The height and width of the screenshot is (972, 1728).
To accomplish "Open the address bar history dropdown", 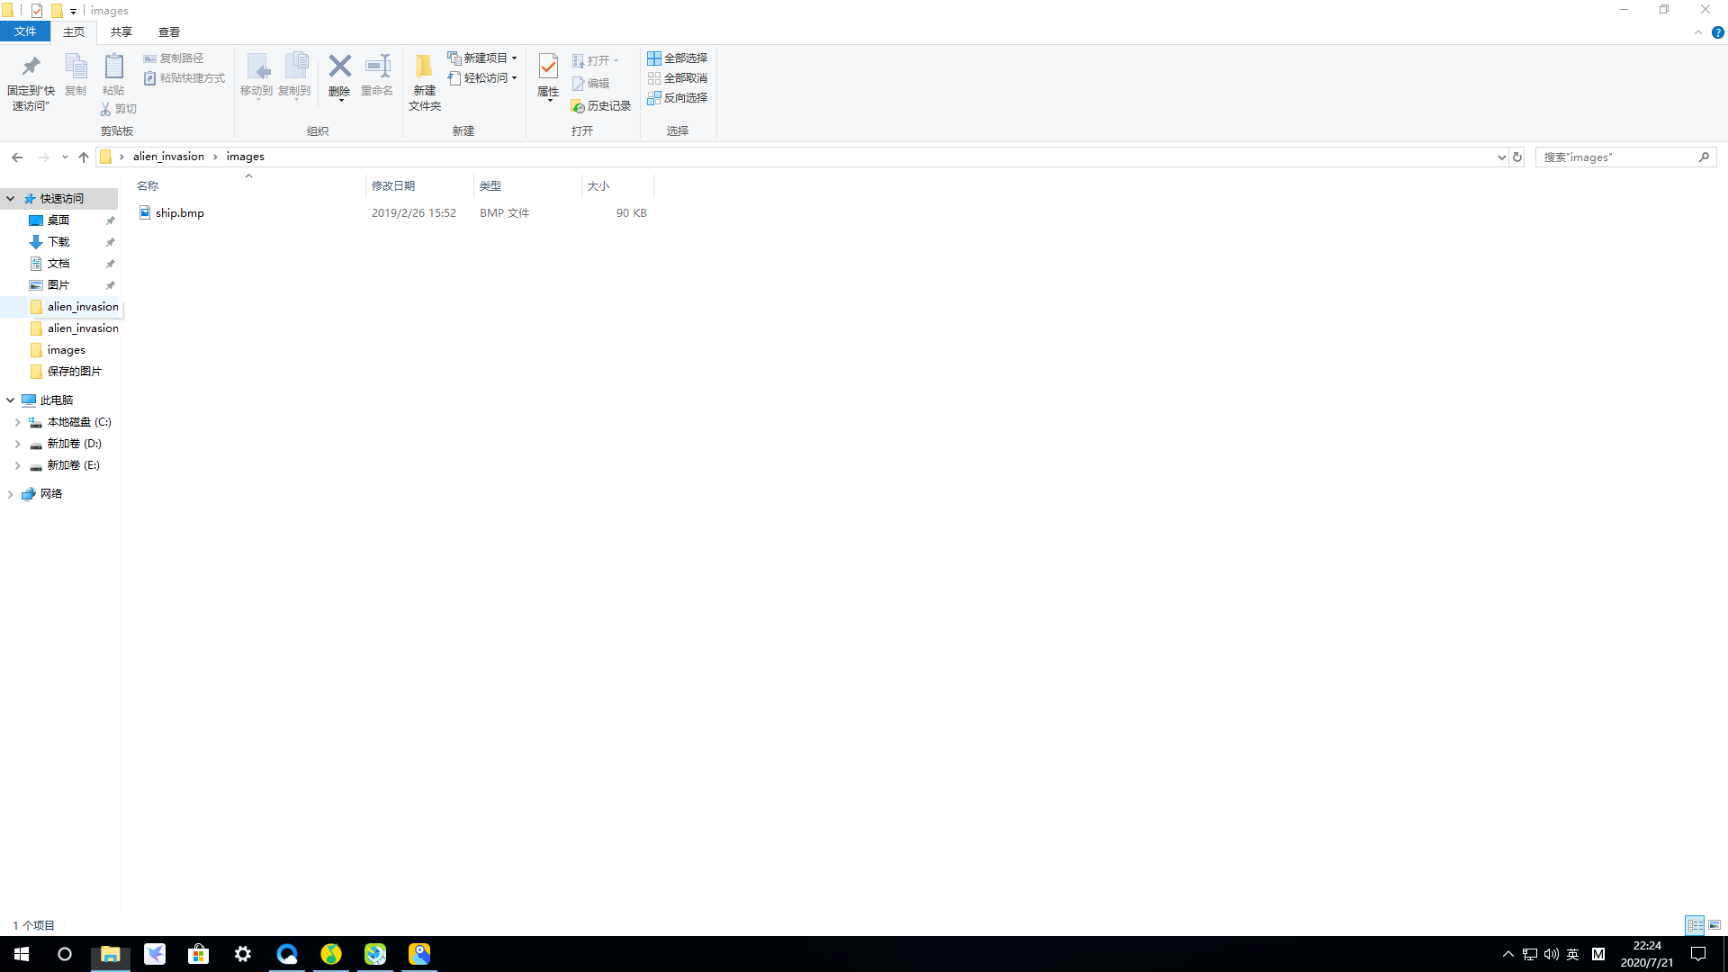I will pos(1501,157).
